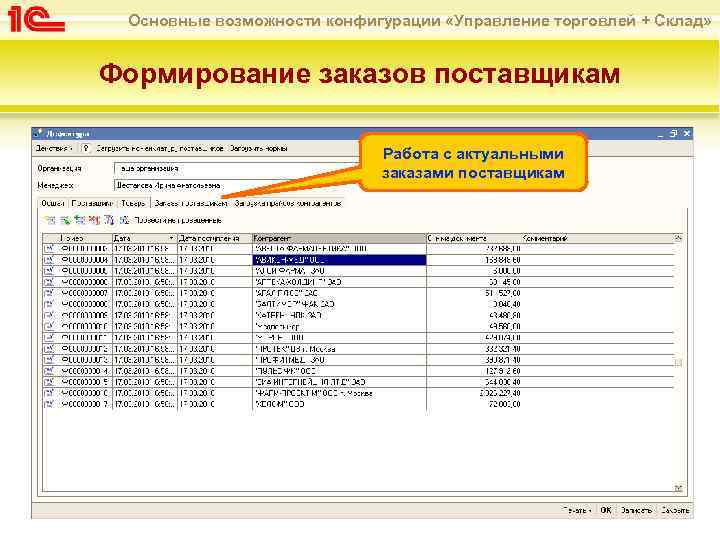Click the table scroll-down arrow
This screenshot has height=540, width=720.
[x=678, y=488]
